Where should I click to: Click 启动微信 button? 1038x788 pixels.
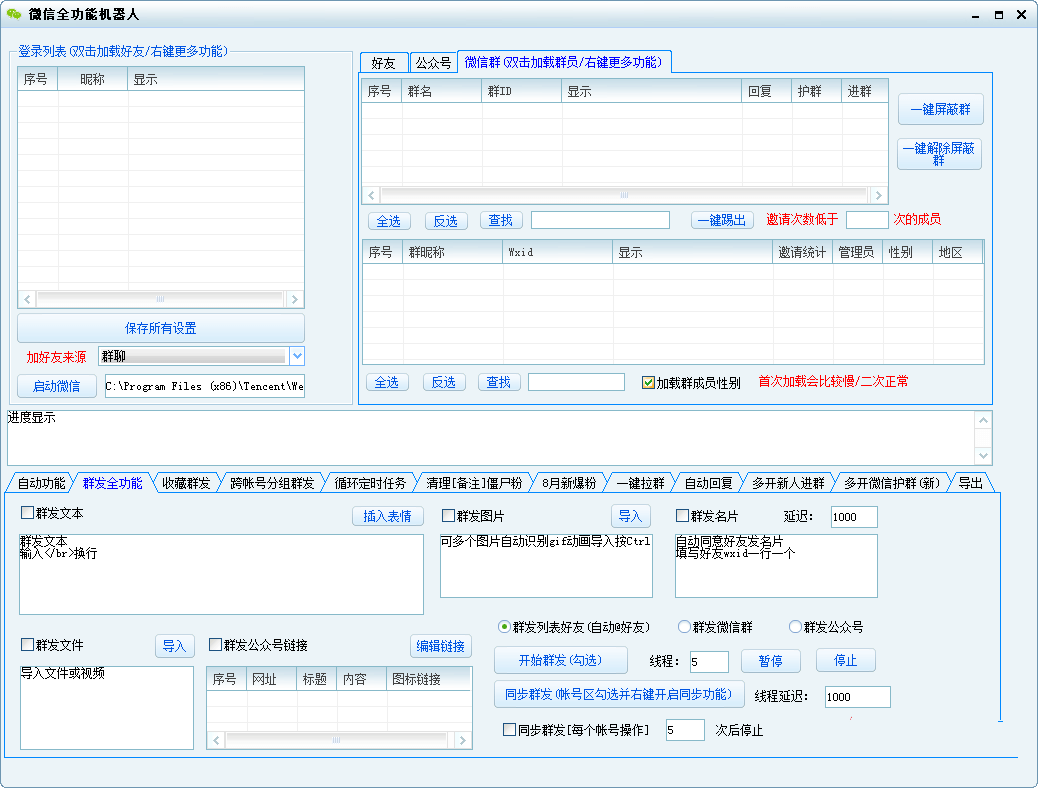[57, 386]
